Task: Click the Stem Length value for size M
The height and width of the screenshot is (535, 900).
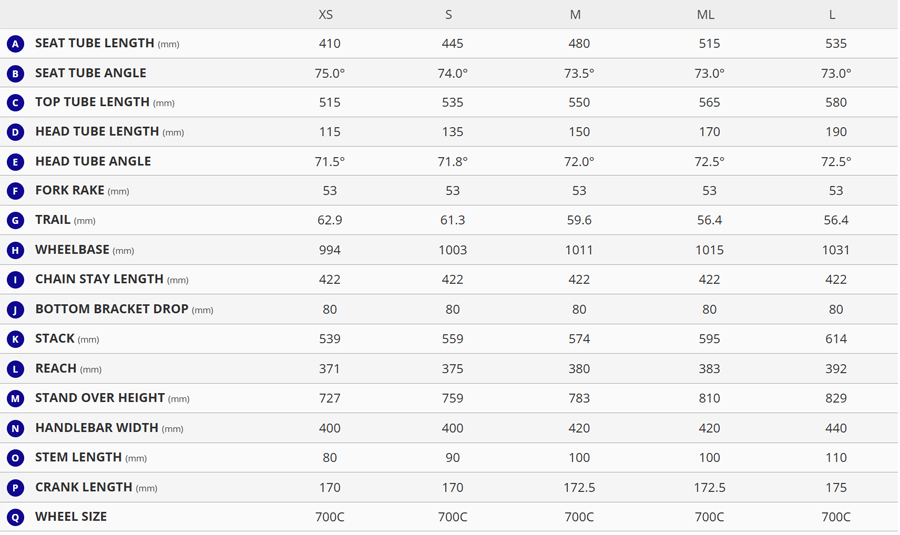Action: 579,458
